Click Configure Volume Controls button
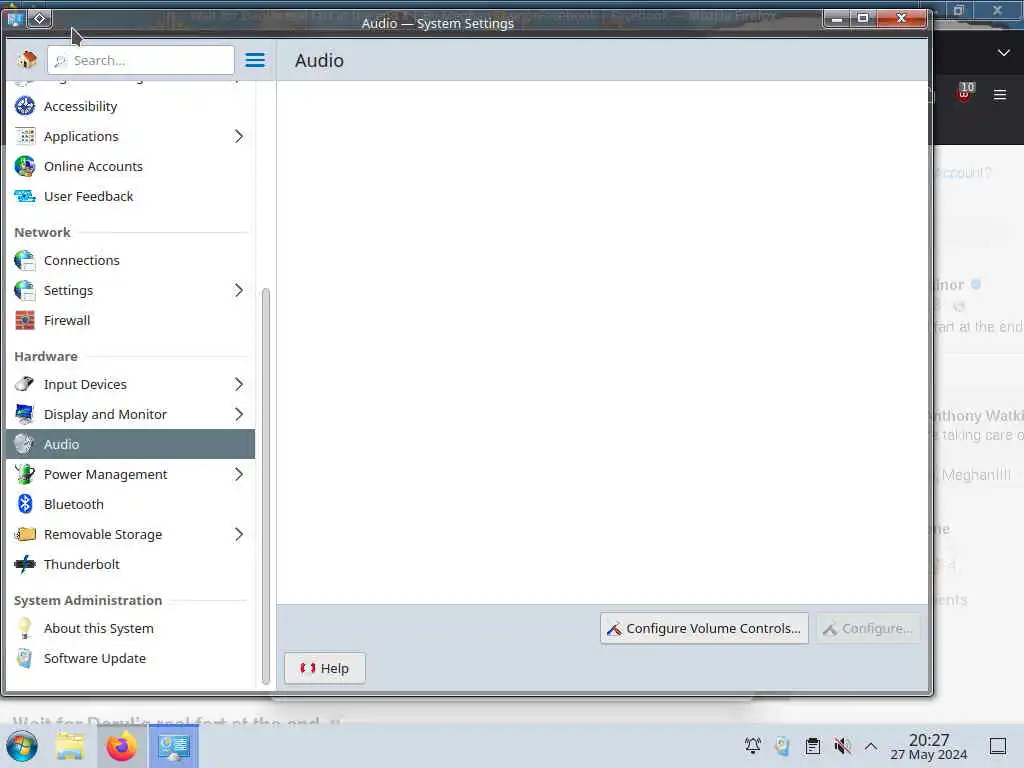The width and height of the screenshot is (1024, 768). tap(704, 628)
